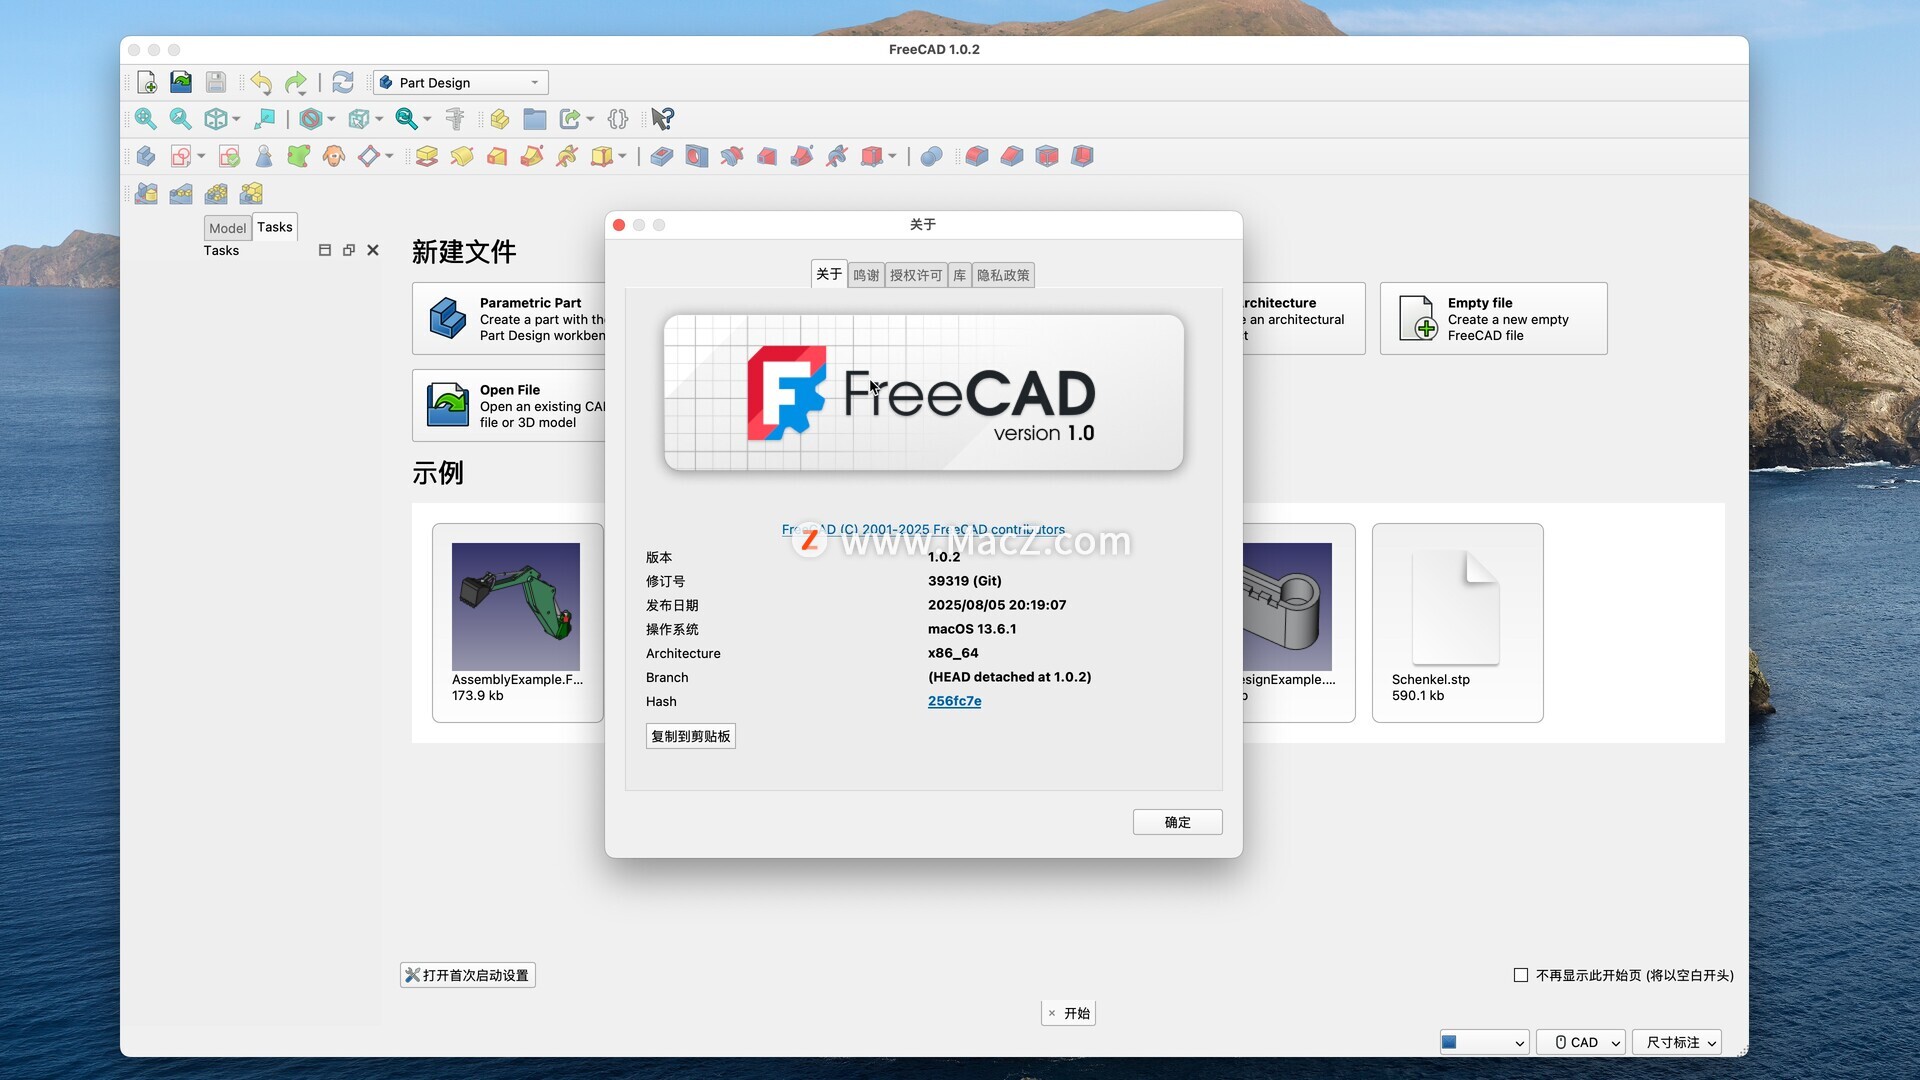Click the Mirrored feature icon
Screen dimensions: 1920x1080
coord(146,193)
